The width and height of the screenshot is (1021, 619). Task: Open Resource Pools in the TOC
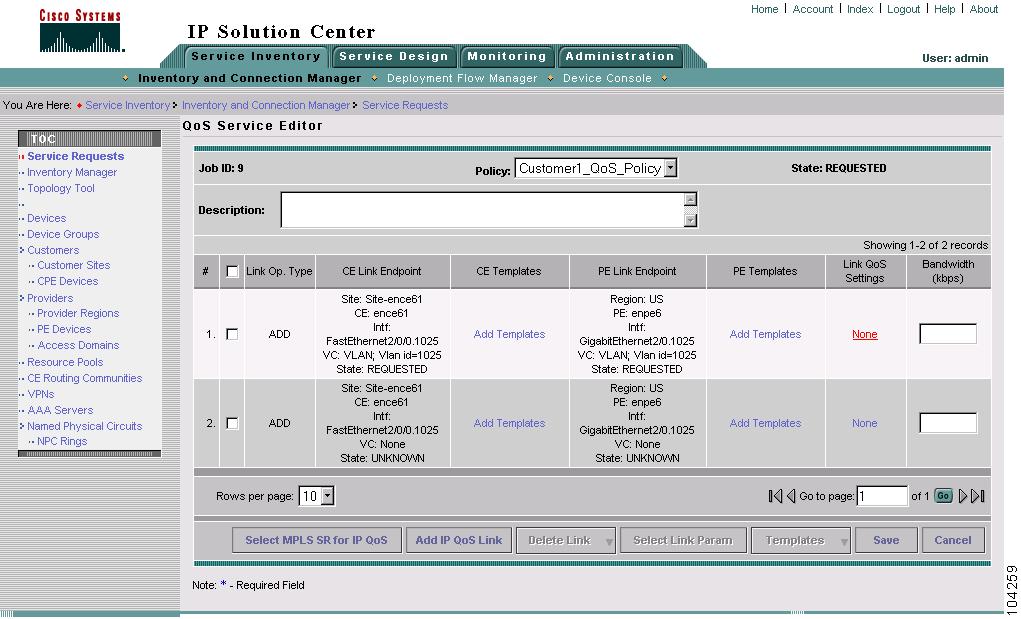coord(65,362)
